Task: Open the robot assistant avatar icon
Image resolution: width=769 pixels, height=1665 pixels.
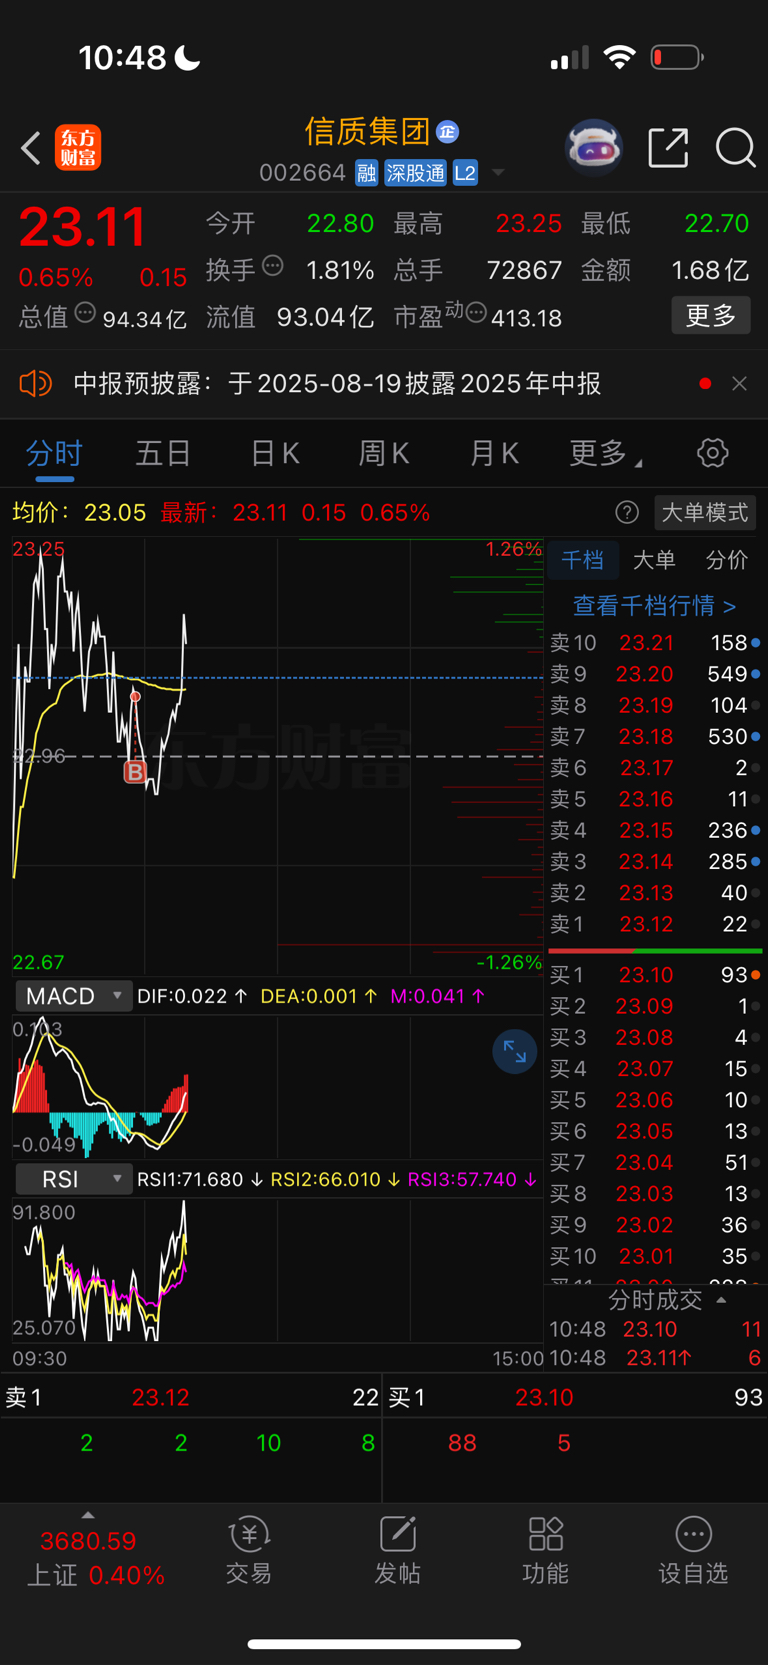Action: pyautogui.click(x=594, y=148)
